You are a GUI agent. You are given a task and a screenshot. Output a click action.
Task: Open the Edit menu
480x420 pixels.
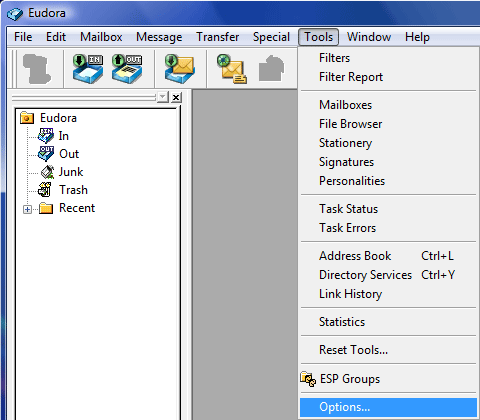(x=56, y=37)
